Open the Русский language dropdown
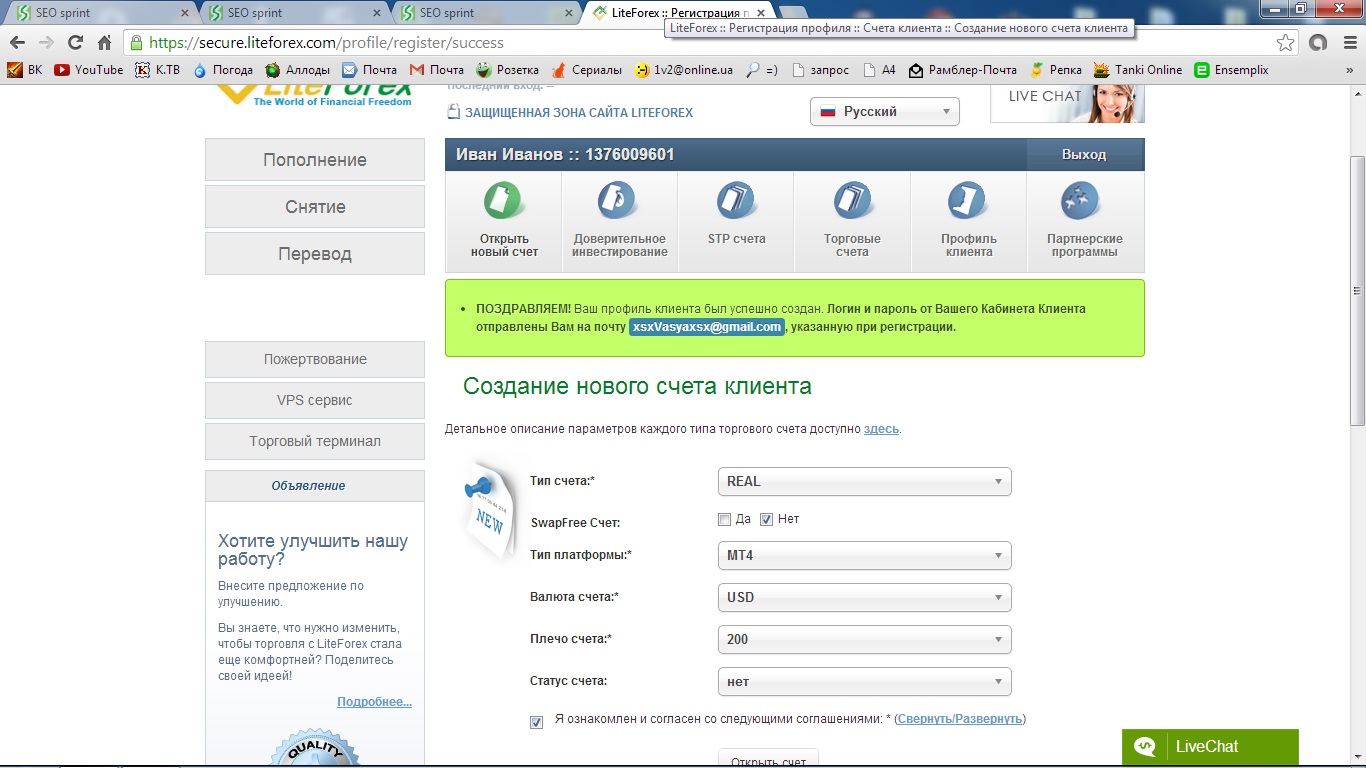 point(885,112)
